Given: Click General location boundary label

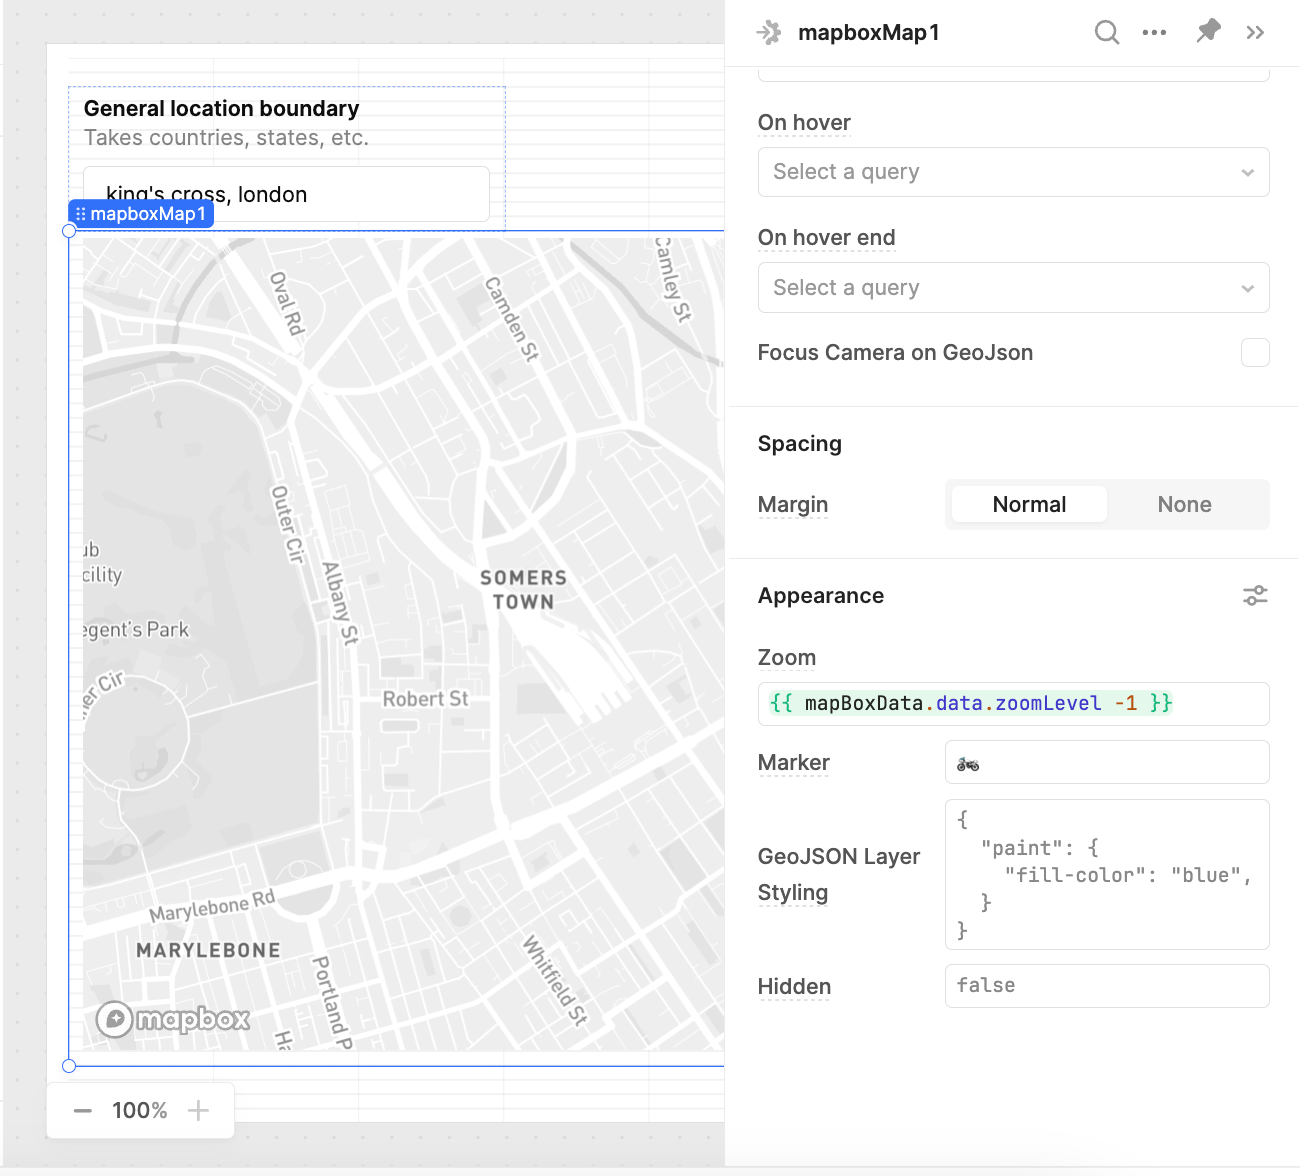Looking at the screenshot, I should pyautogui.click(x=221, y=108).
